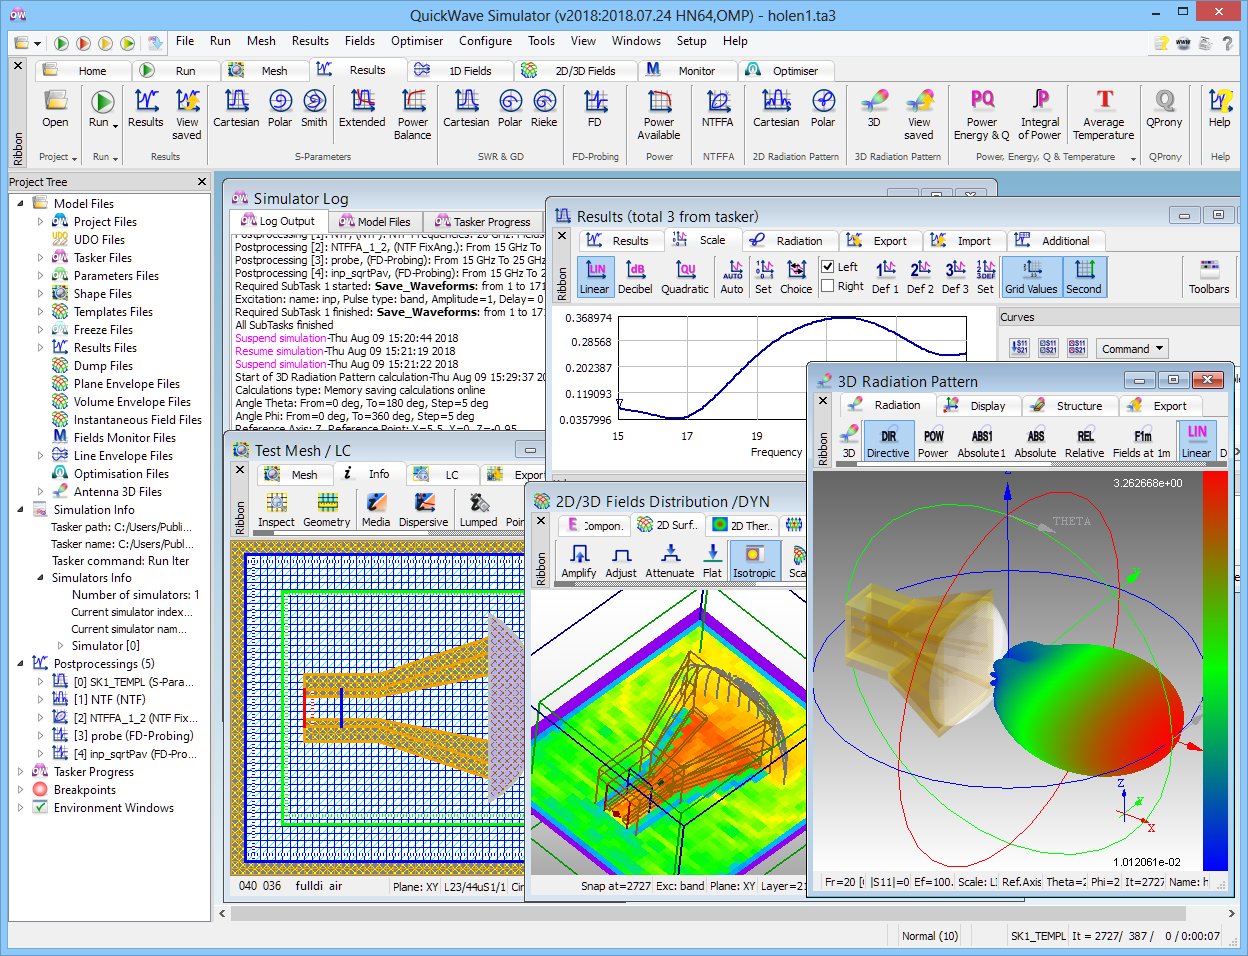Viewport: 1248px width, 956px height.
Task: Open the Command dropdown in Curves
Action: click(1132, 349)
